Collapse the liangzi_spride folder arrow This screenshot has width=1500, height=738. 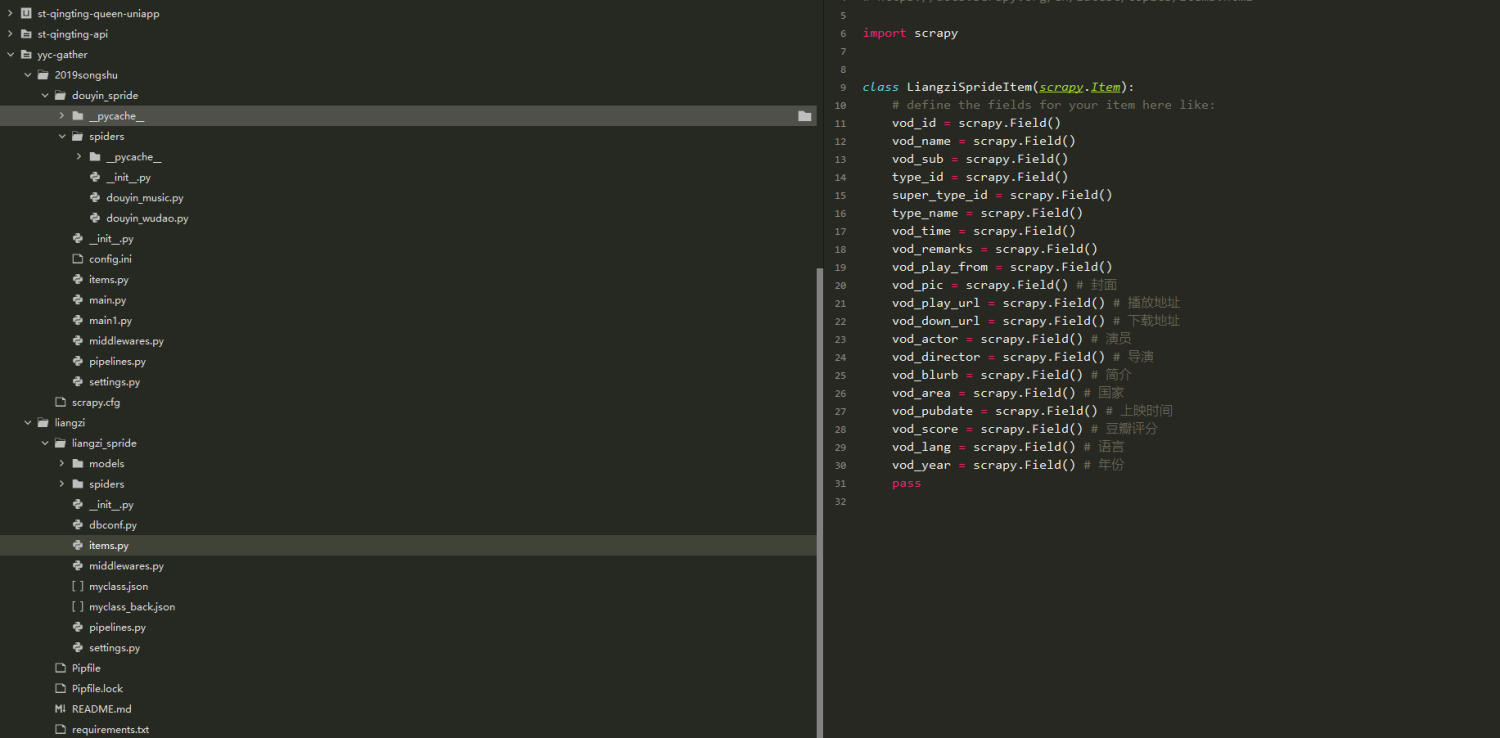(44, 443)
